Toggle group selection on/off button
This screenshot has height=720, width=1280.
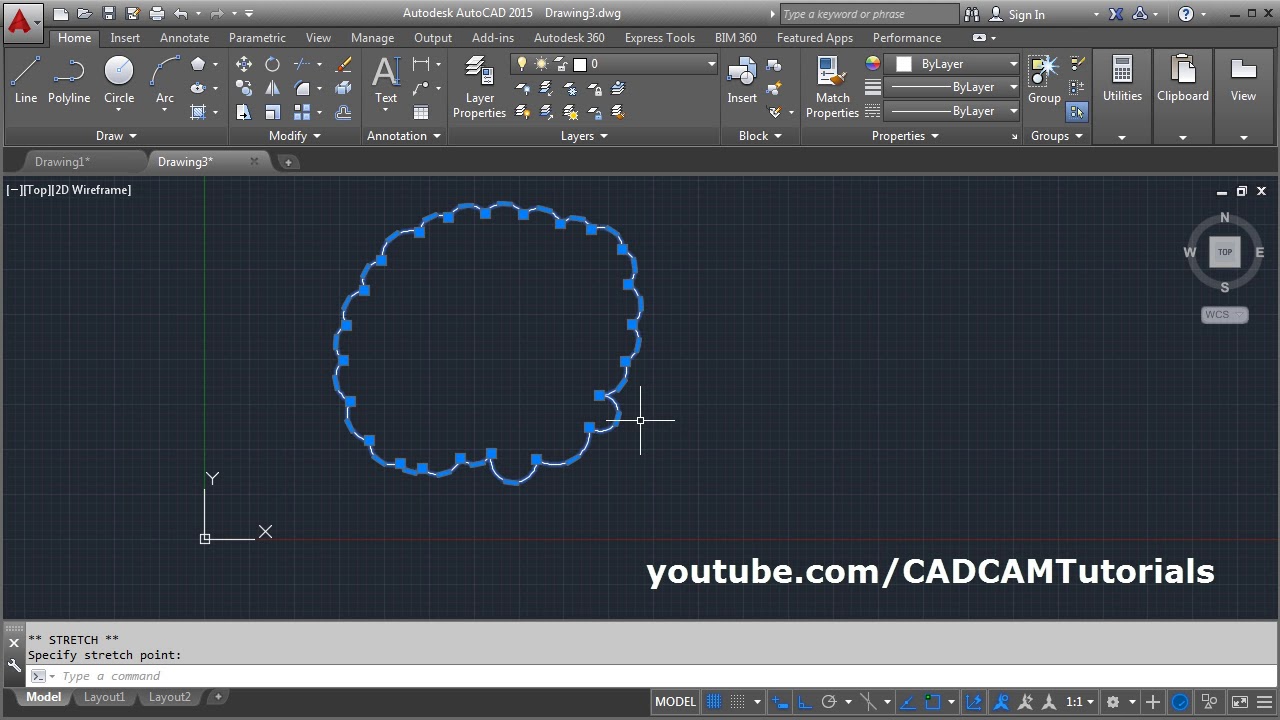(1077, 112)
